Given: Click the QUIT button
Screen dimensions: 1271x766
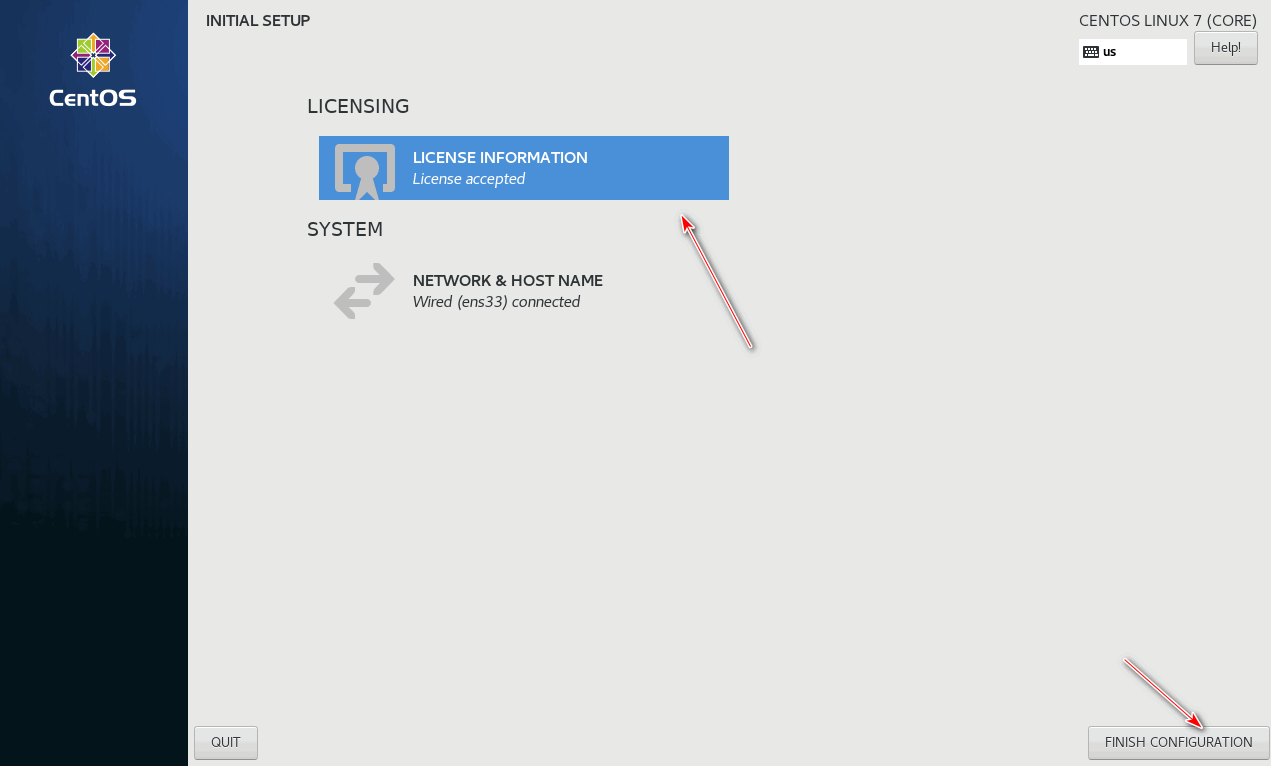Looking at the screenshot, I should 226,742.
